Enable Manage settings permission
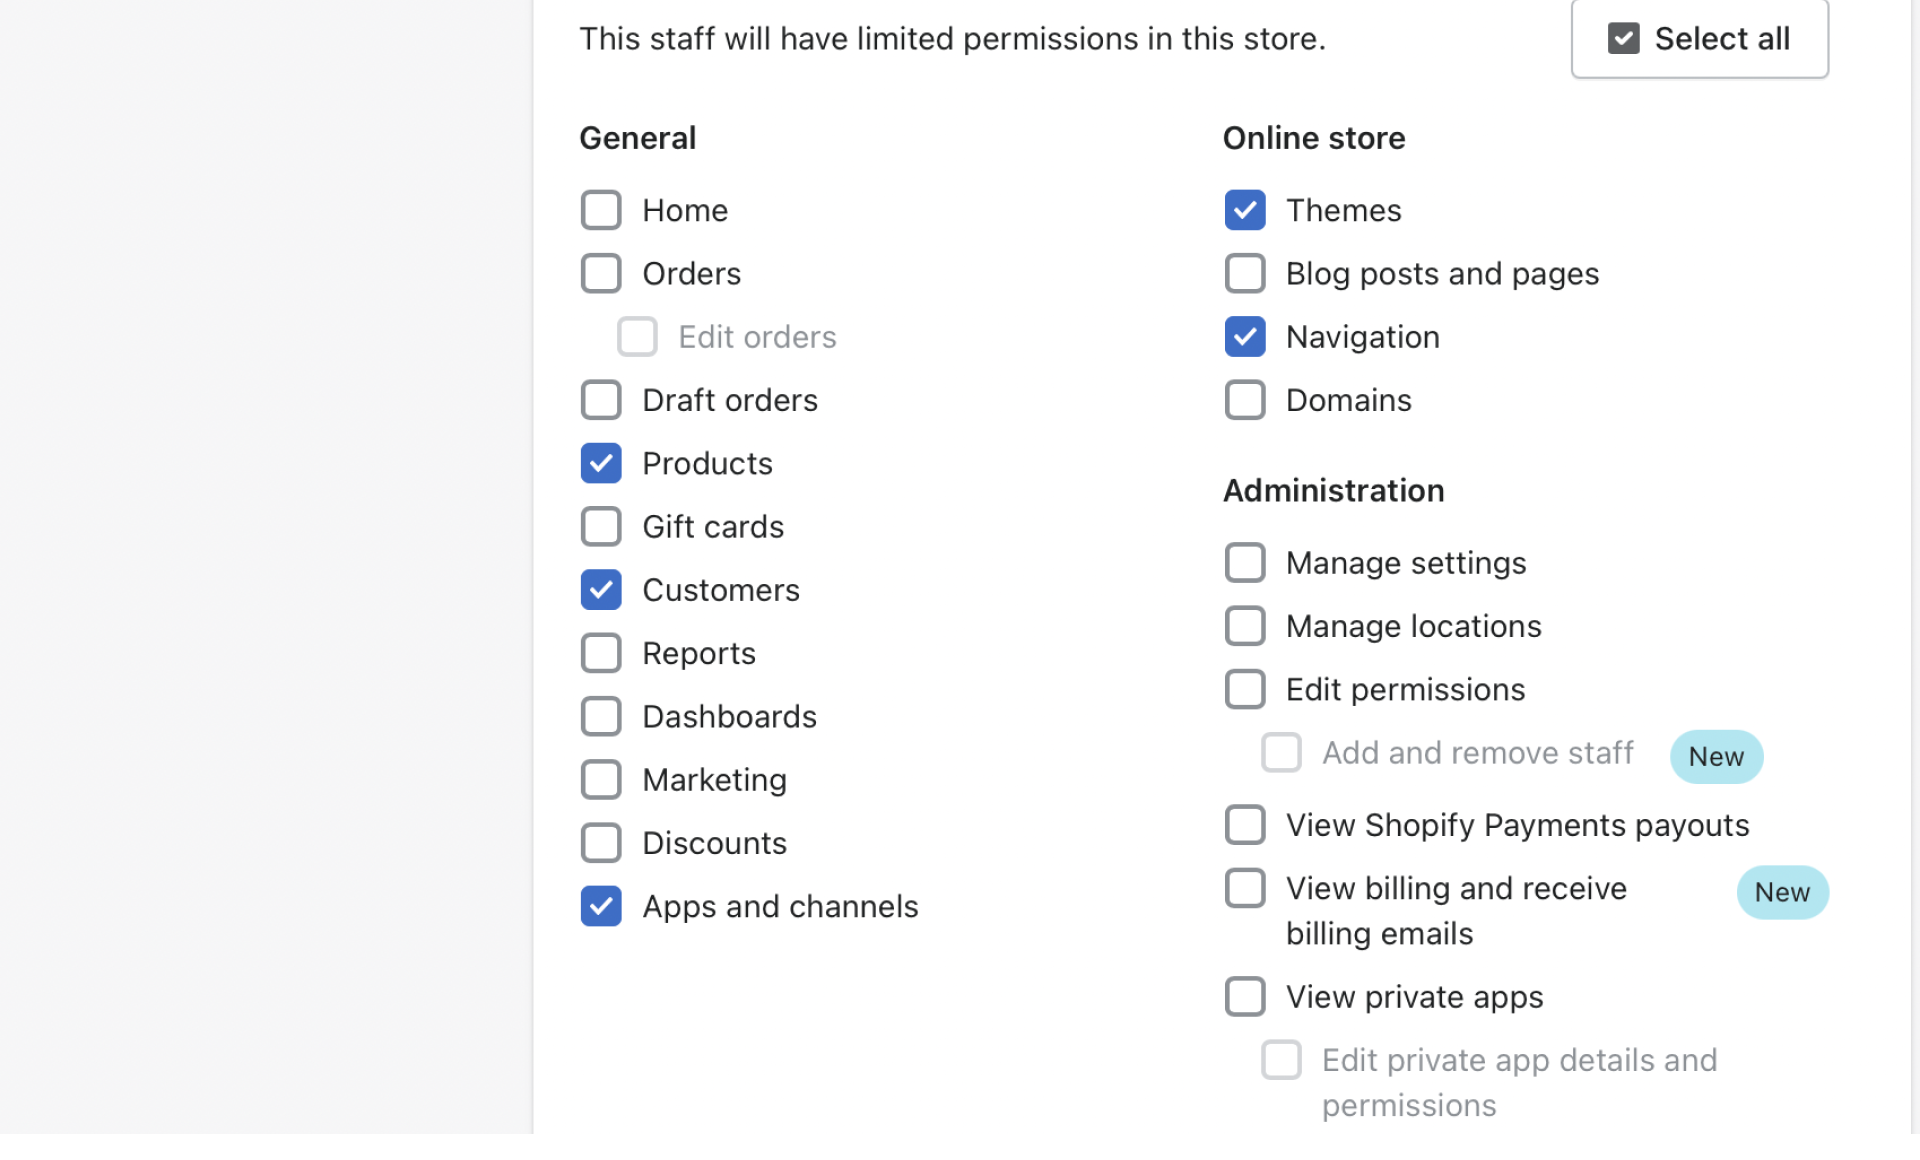Viewport: 1920px width, 1160px height. (1245, 563)
